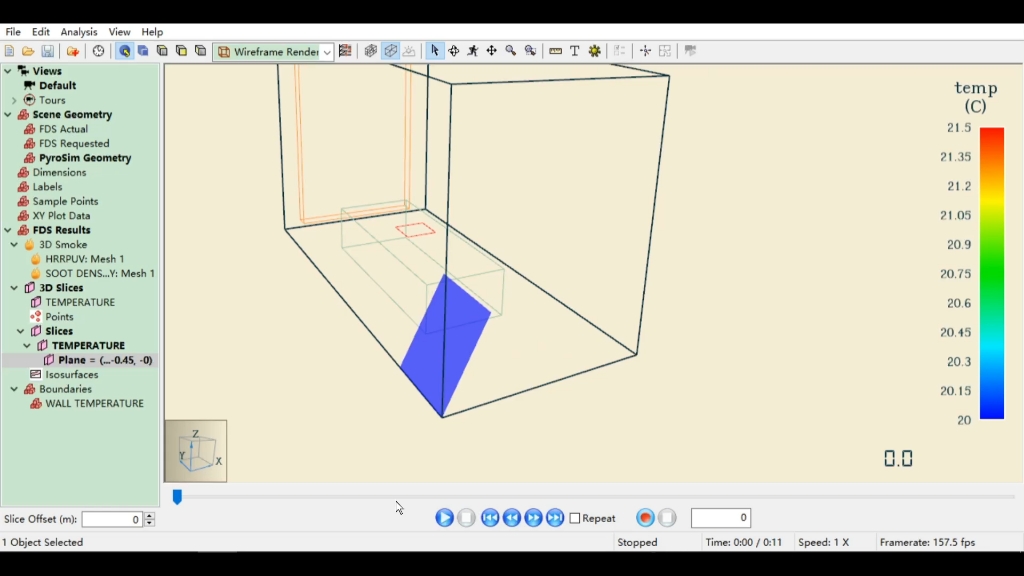The image size is (1024, 576).
Task: Select the running man roam tool
Action: pyautogui.click(x=473, y=51)
